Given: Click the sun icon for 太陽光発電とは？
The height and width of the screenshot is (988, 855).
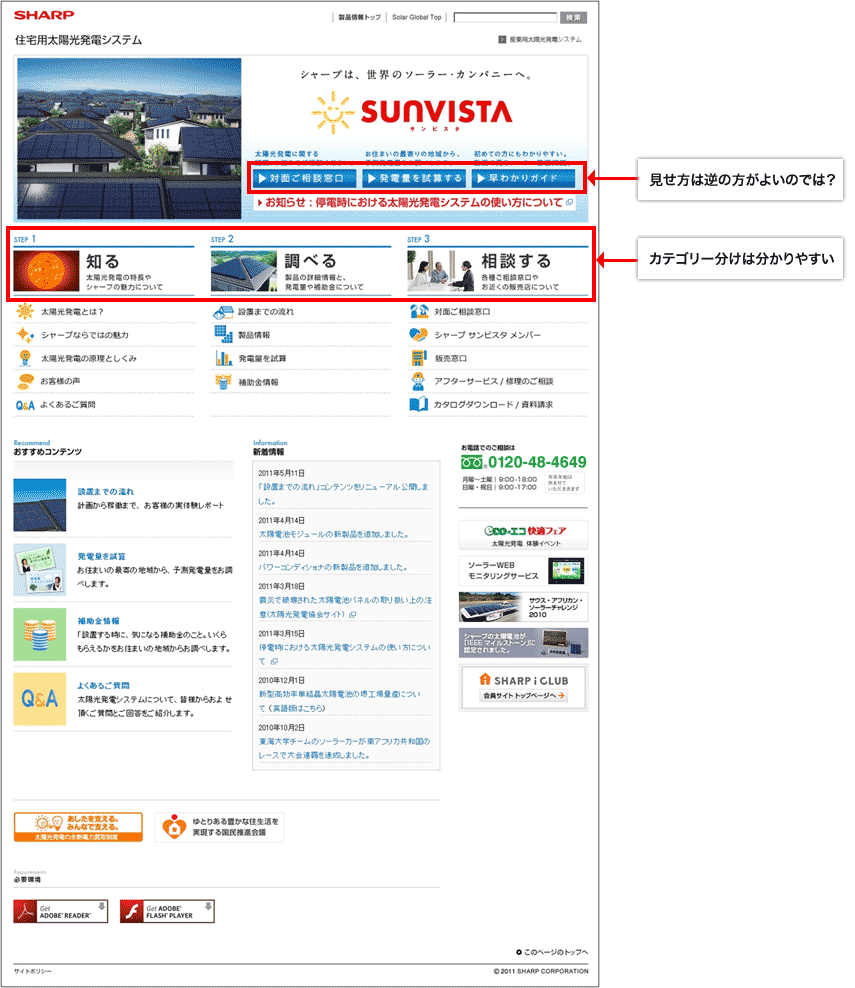Looking at the screenshot, I should pos(25,311).
